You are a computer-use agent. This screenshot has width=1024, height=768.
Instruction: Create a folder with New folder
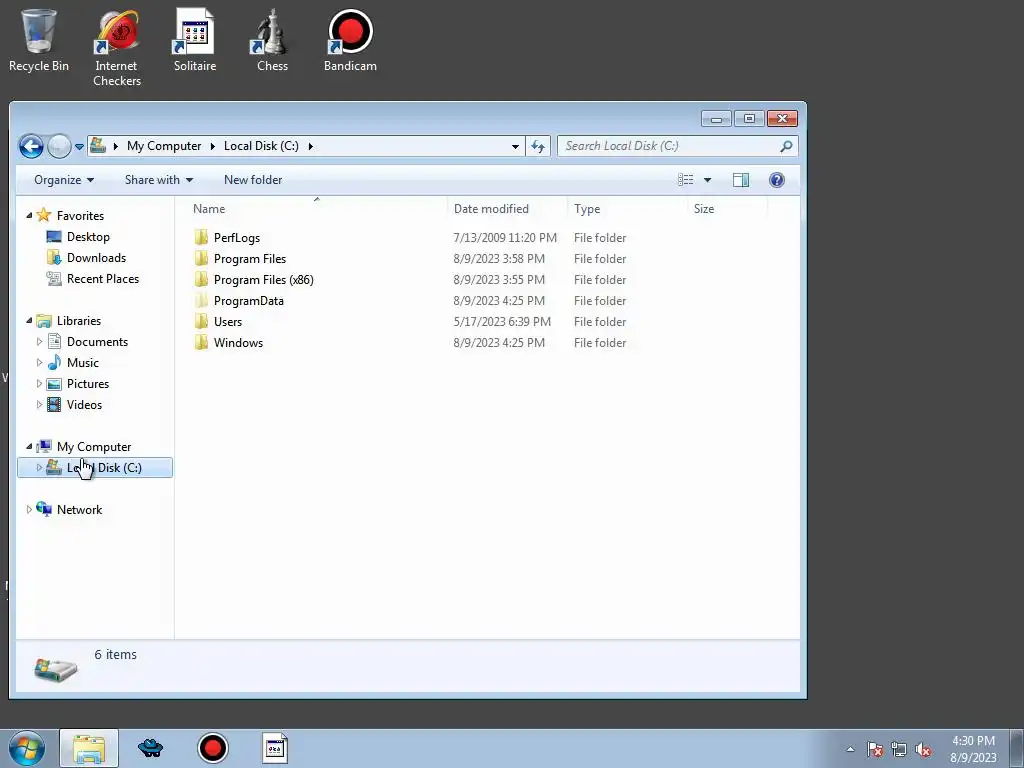click(x=253, y=180)
